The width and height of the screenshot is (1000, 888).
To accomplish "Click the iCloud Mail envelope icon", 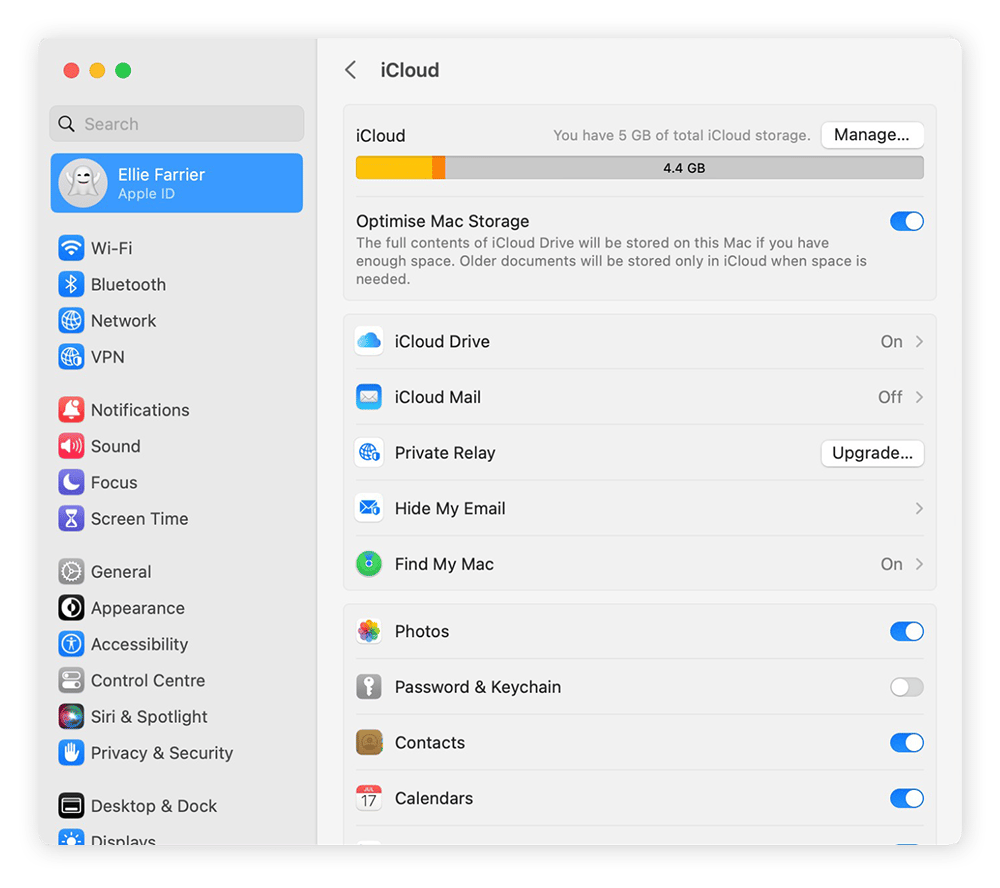I will tap(369, 397).
